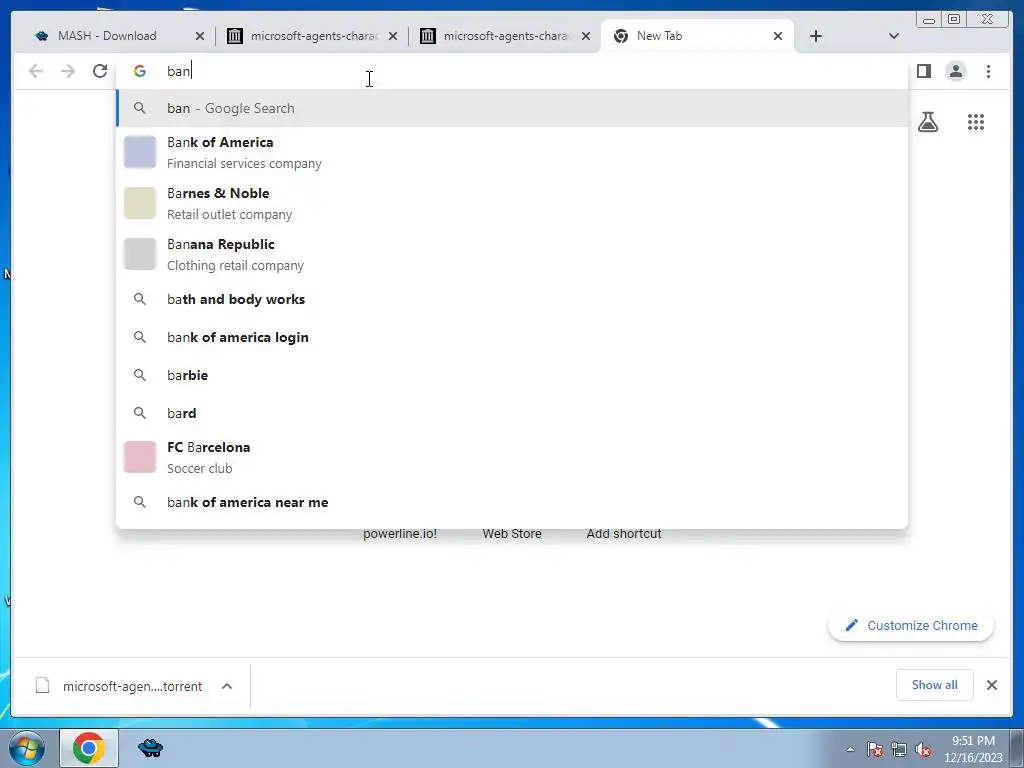Choose the Bank of America suggestion
This screenshot has height=768, width=1024.
512,152
